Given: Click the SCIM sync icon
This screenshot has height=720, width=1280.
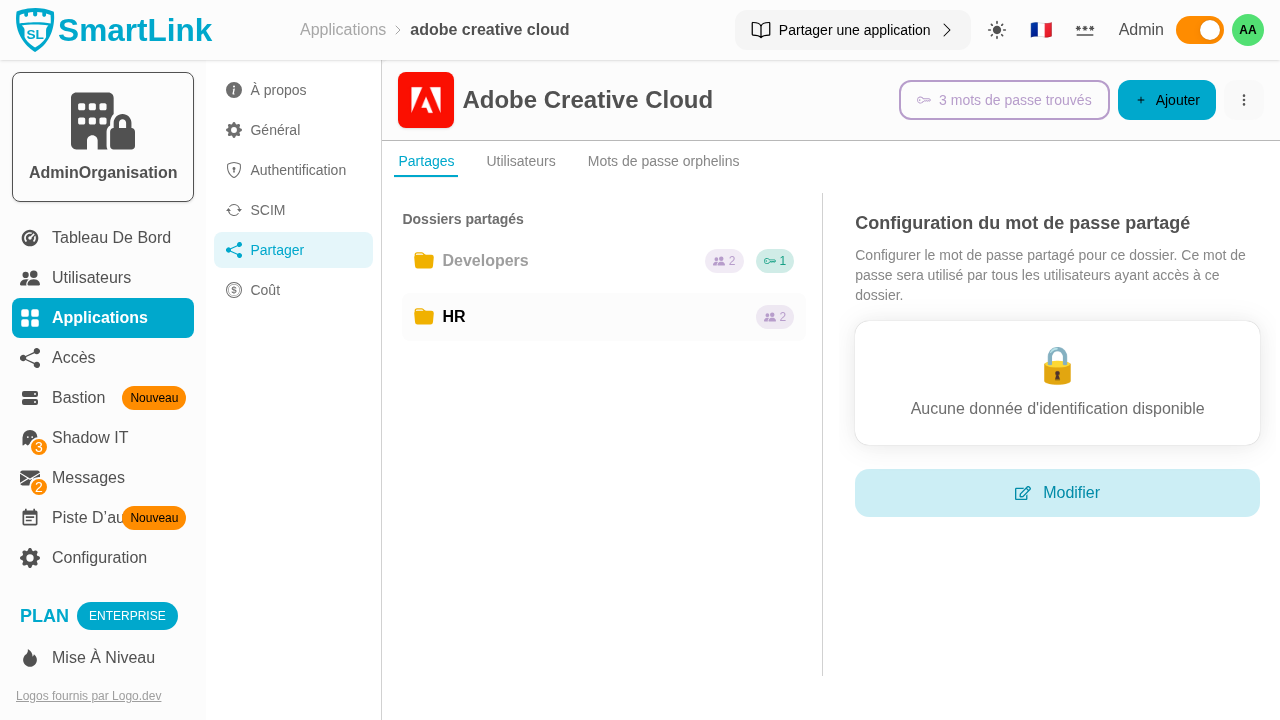Looking at the screenshot, I should tap(233, 210).
